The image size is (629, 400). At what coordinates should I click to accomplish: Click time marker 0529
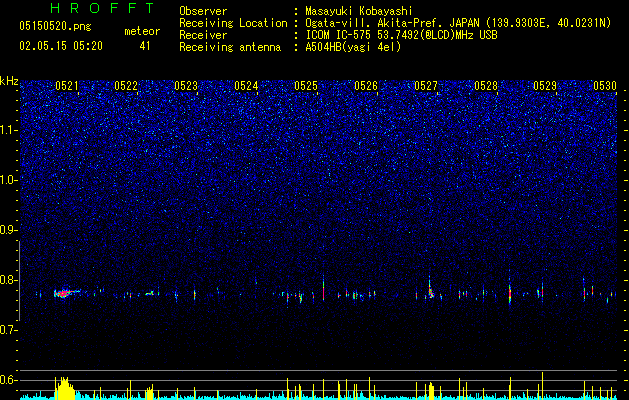545,86
